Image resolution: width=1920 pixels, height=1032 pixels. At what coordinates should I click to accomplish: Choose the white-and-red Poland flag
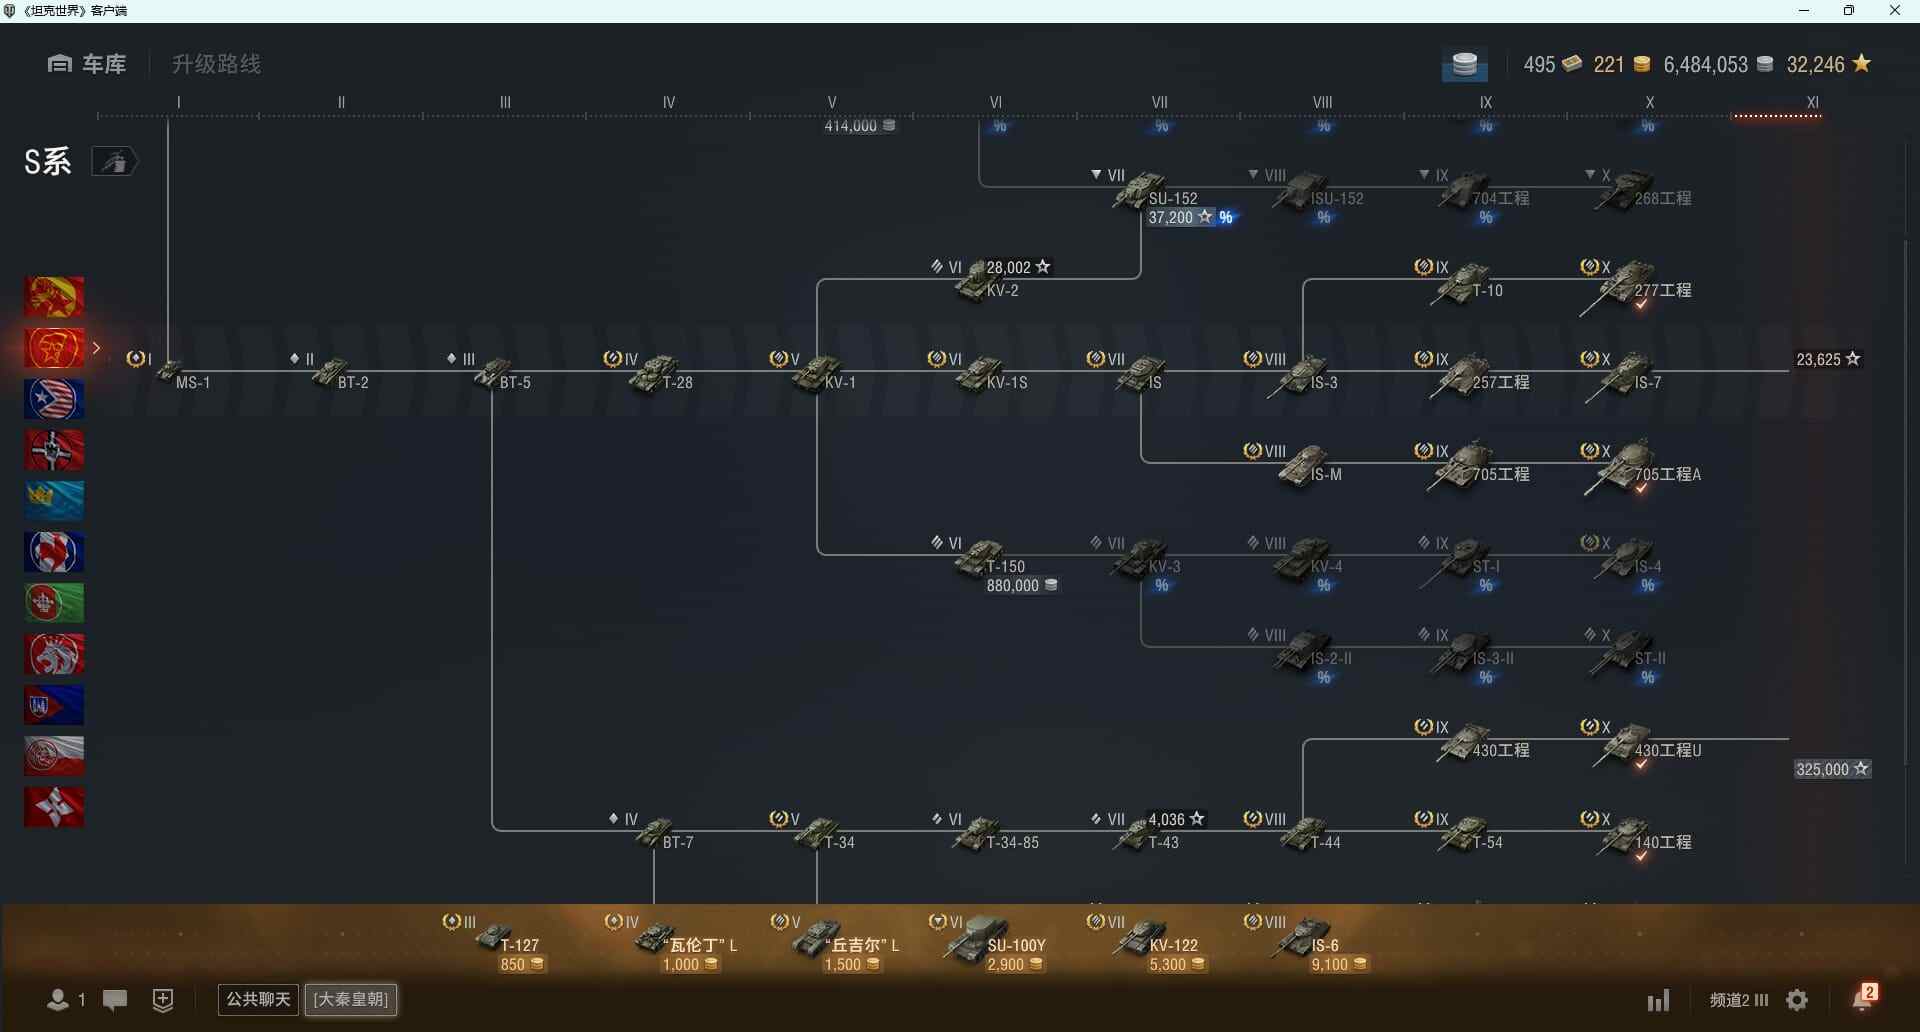click(x=54, y=756)
